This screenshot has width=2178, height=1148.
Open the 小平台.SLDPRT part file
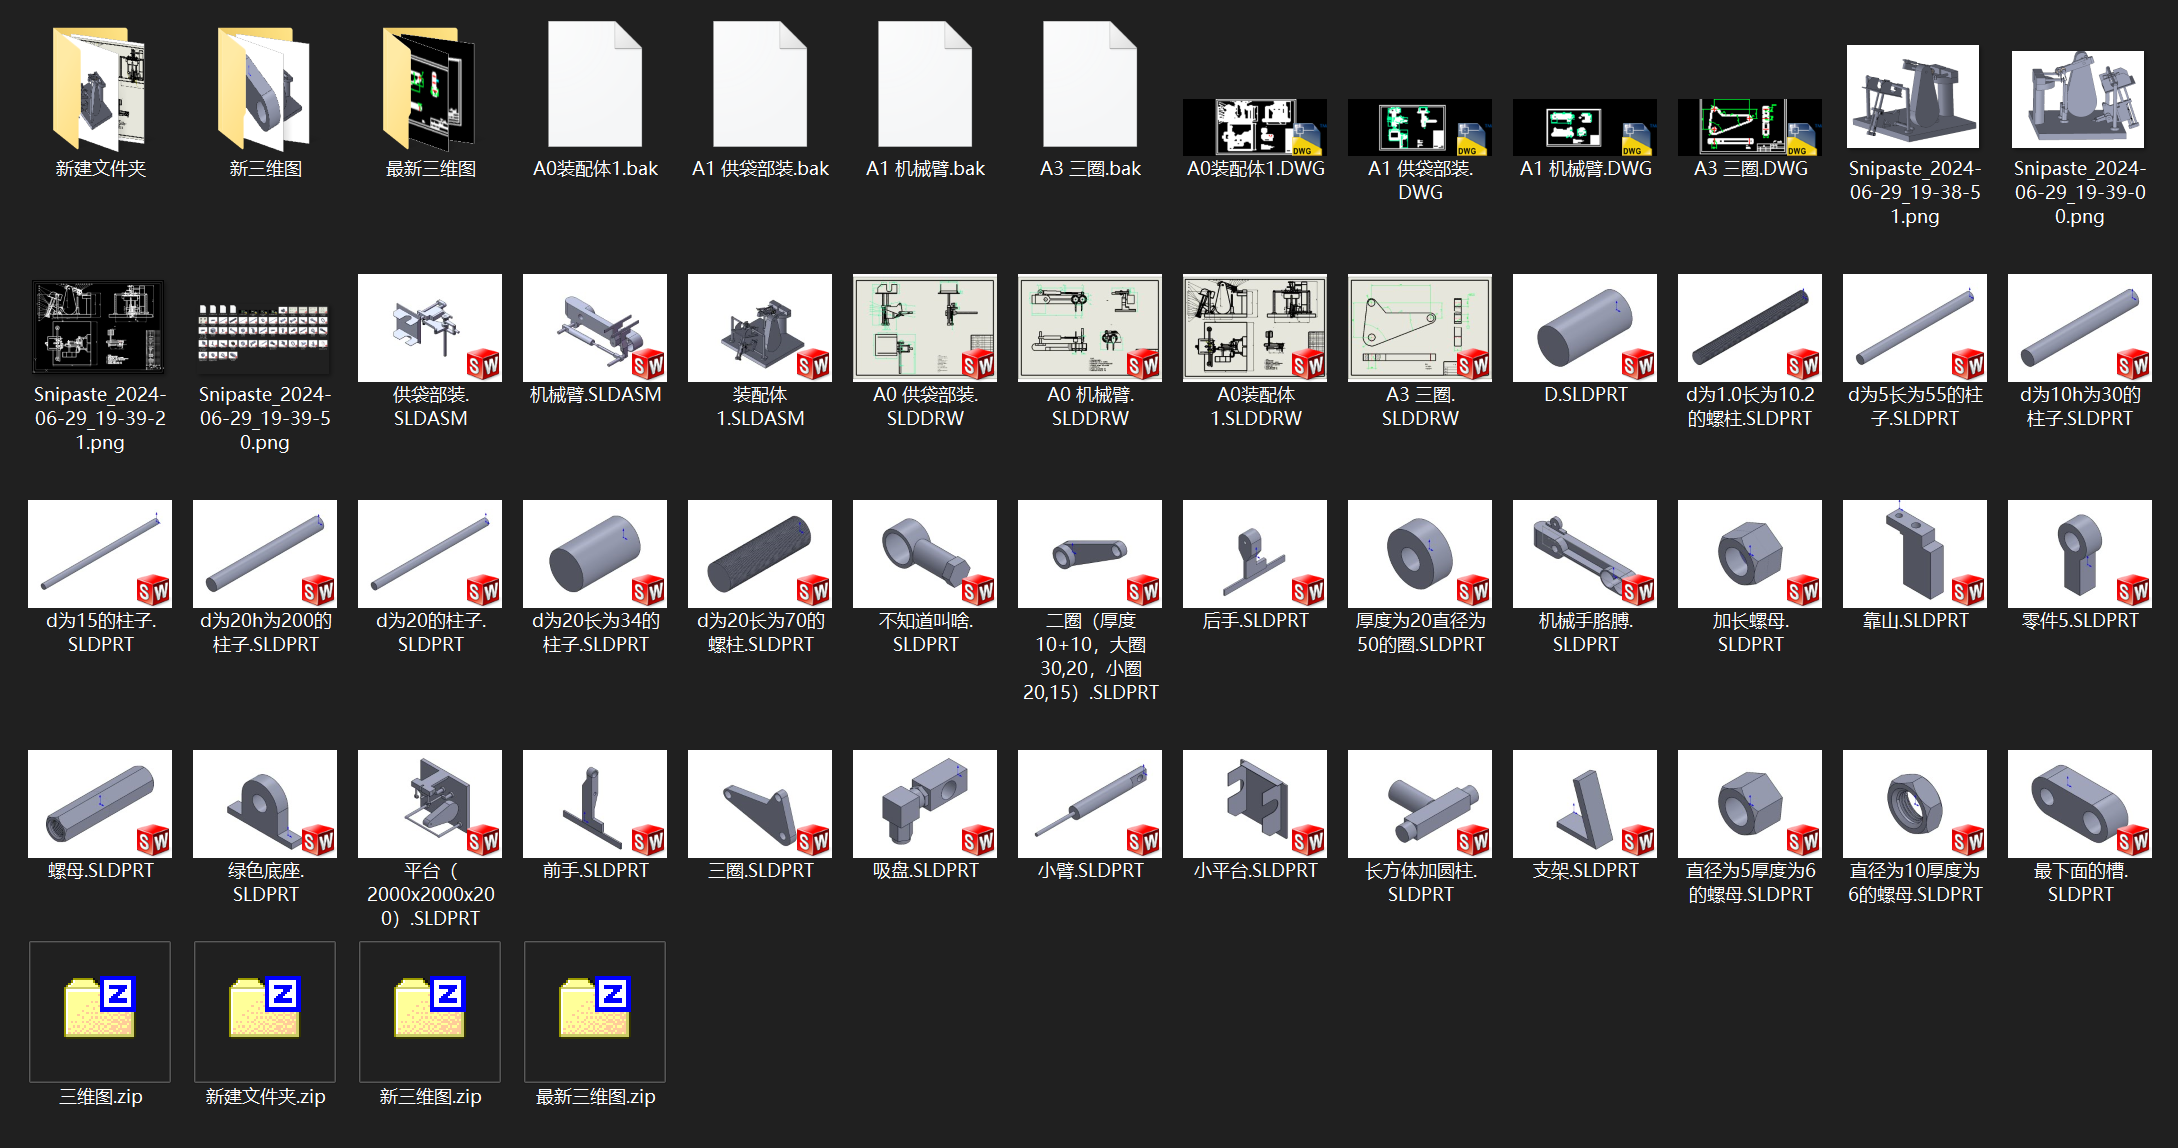pos(1255,804)
